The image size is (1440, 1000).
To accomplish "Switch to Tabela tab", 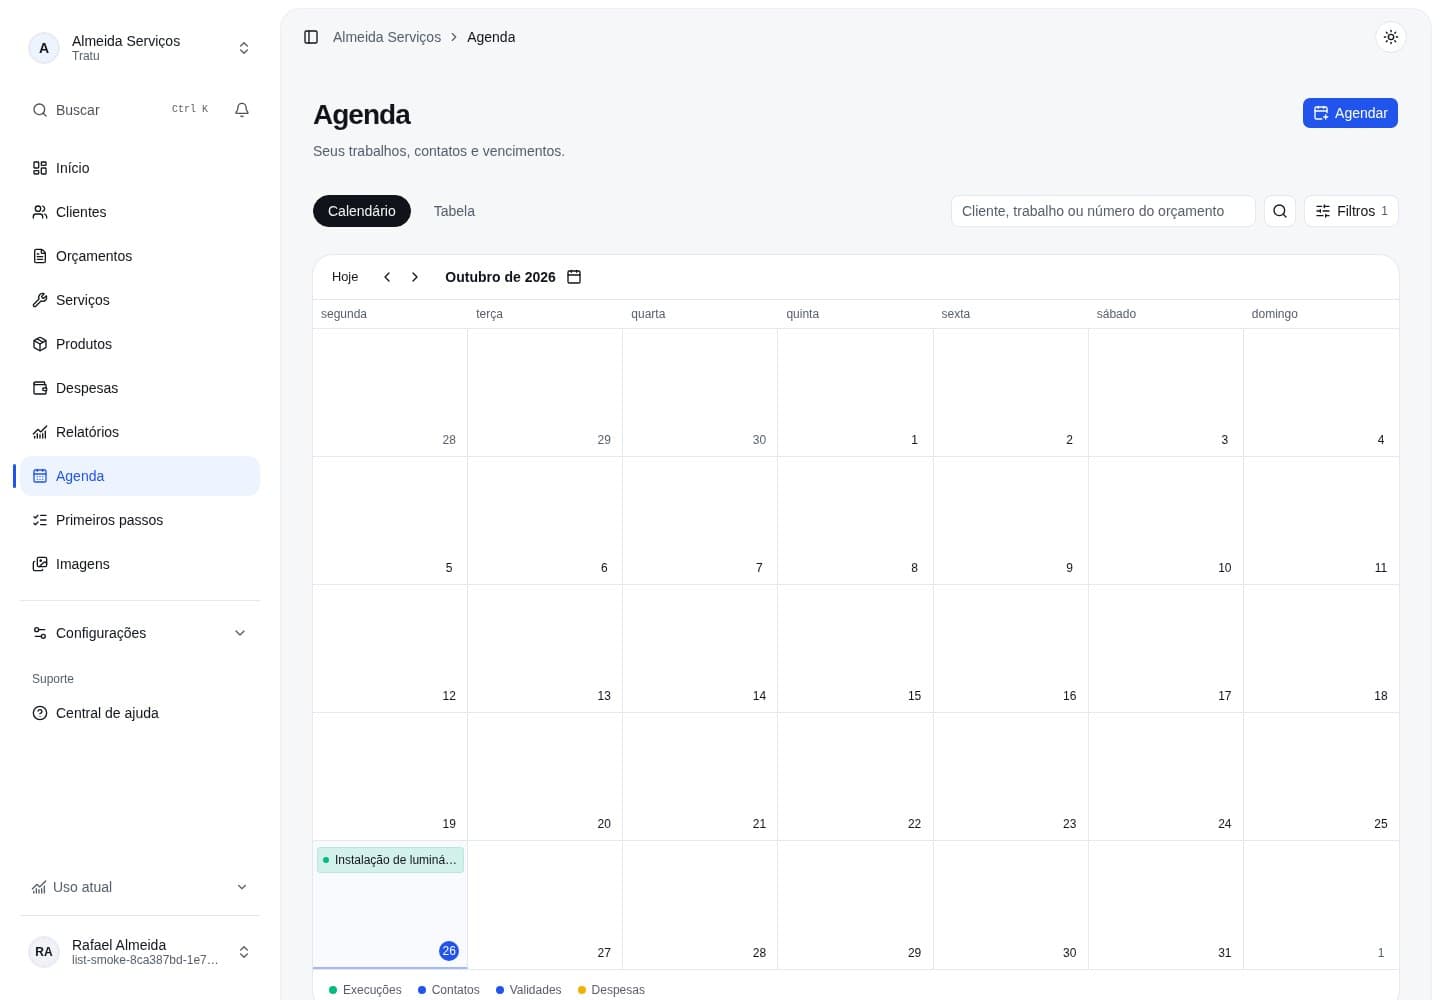I will 454,211.
